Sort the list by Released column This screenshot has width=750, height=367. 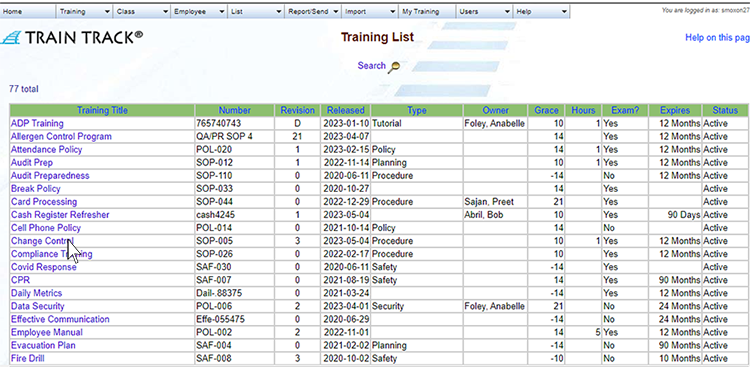coord(346,111)
